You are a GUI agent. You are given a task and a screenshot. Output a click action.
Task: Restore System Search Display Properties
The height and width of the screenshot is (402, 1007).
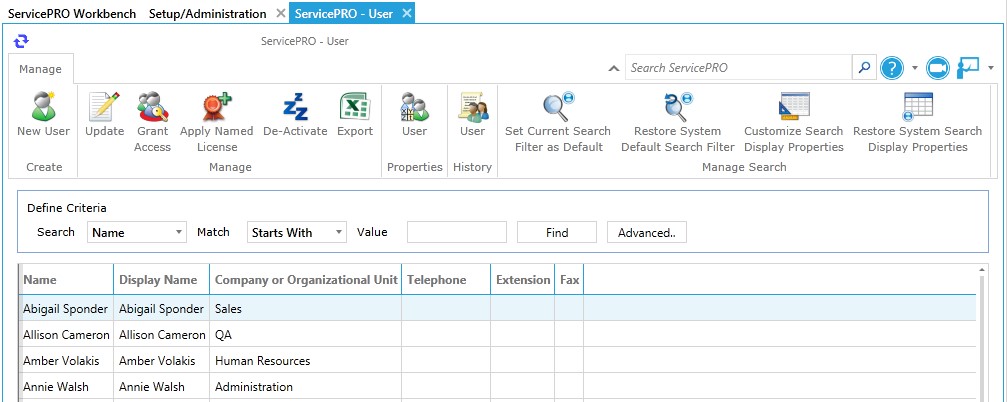tap(917, 107)
